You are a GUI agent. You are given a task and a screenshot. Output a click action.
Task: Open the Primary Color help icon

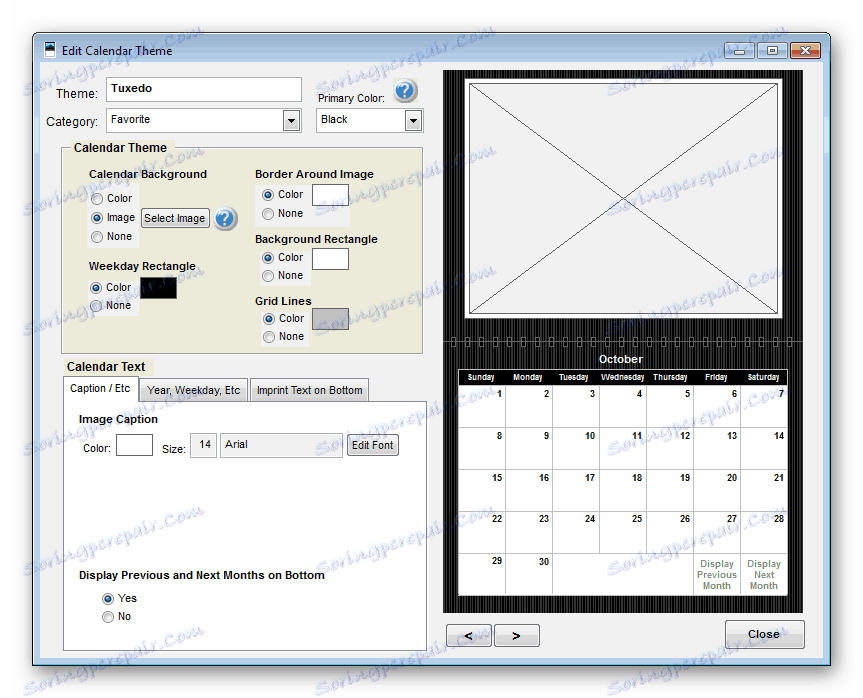pyautogui.click(x=405, y=90)
